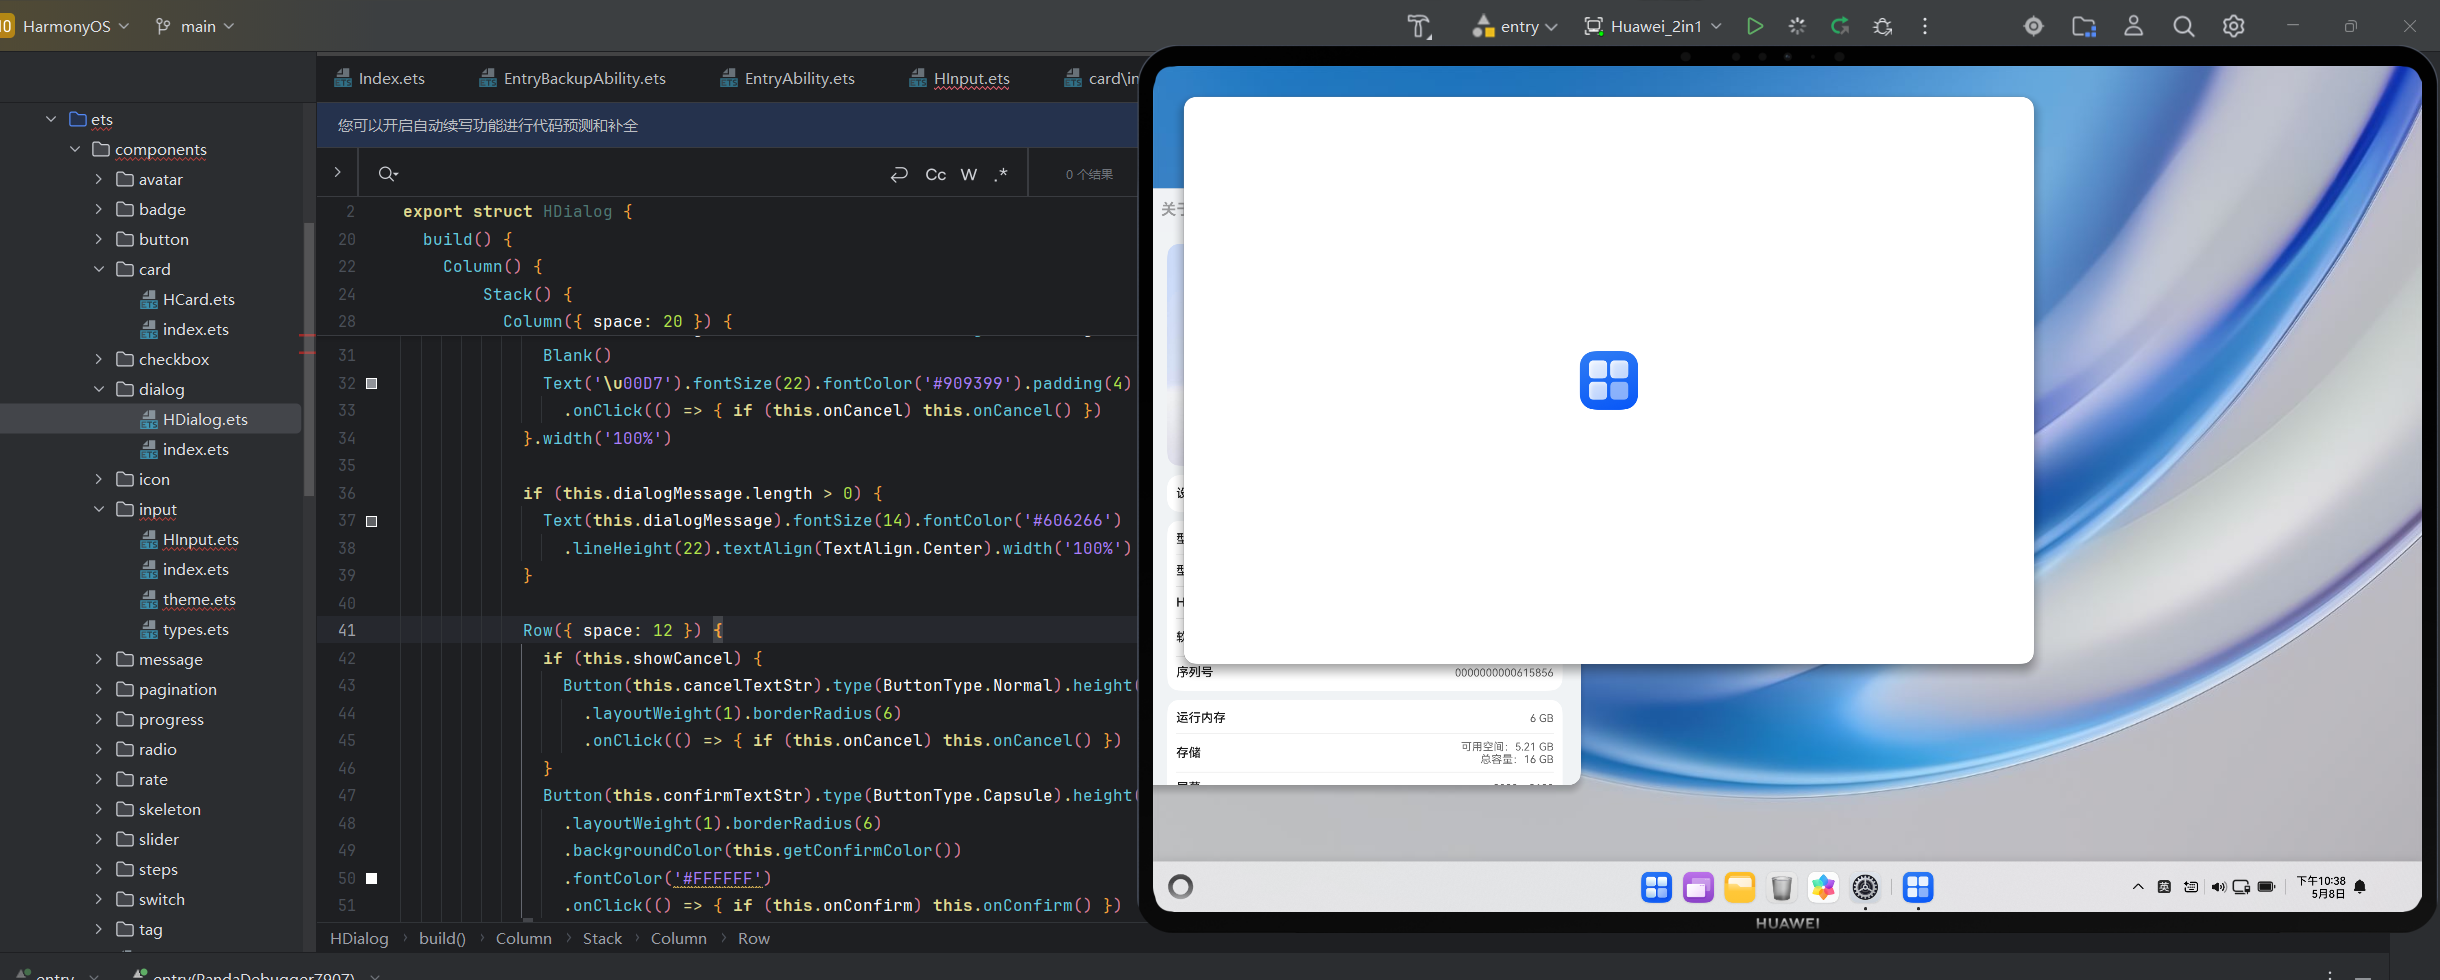Click the spinner icon beside the Run button
This screenshot has width=2440, height=980.
tap(1797, 26)
